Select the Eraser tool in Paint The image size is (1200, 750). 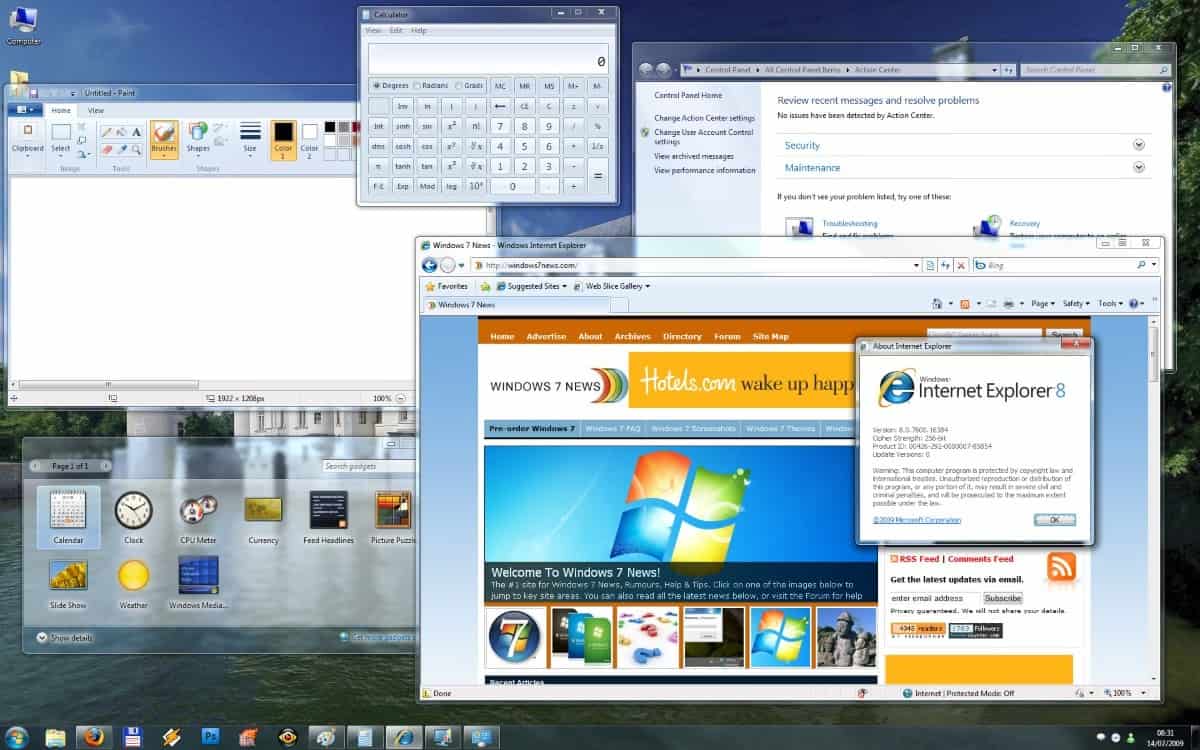108,148
